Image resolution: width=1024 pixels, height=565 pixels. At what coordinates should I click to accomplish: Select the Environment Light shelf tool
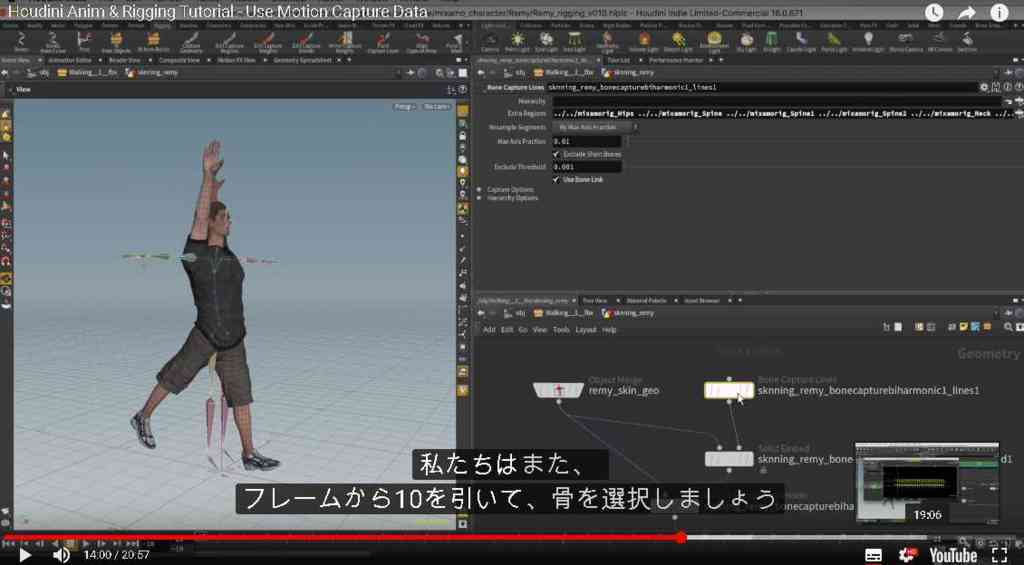[714, 42]
